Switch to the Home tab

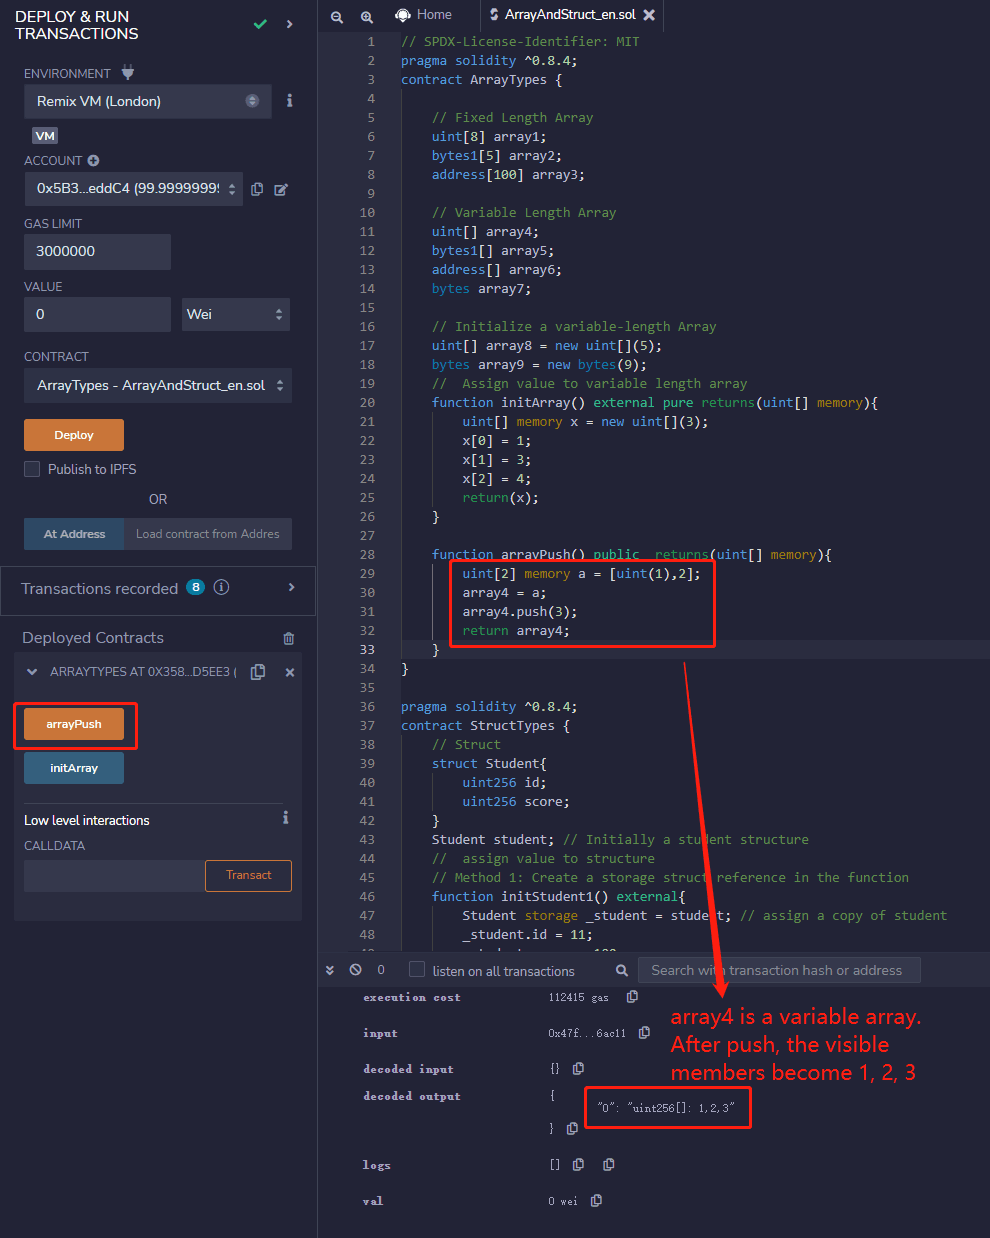click(424, 15)
